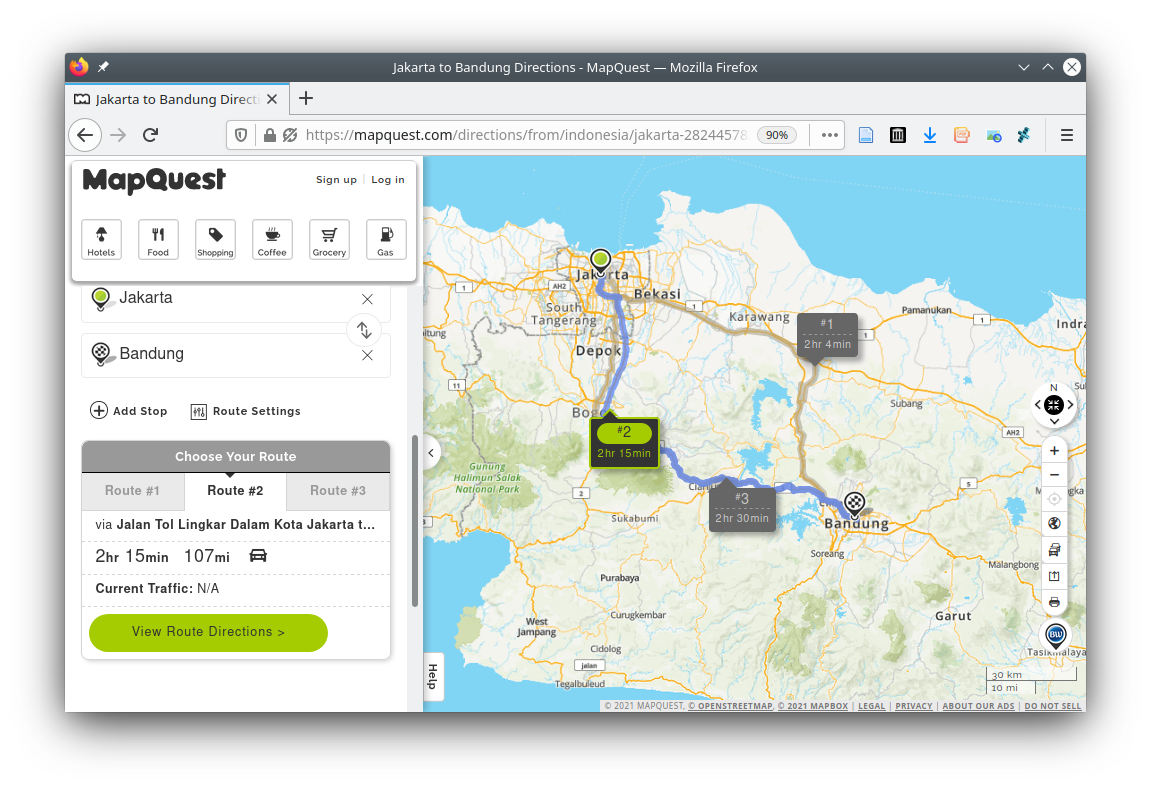Open Route Settings
The width and height of the screenshot is (1151, 789).
[x=245, y=411]
